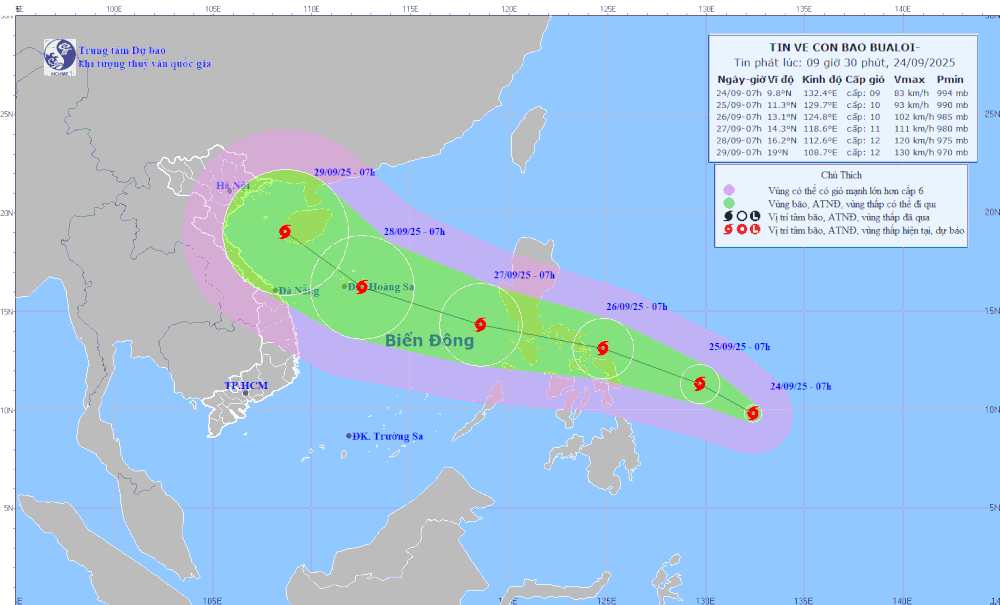This screenshot has height=605, width=1000.
Task: Click the red current-position storm symbol in legend
Action: 729,230
